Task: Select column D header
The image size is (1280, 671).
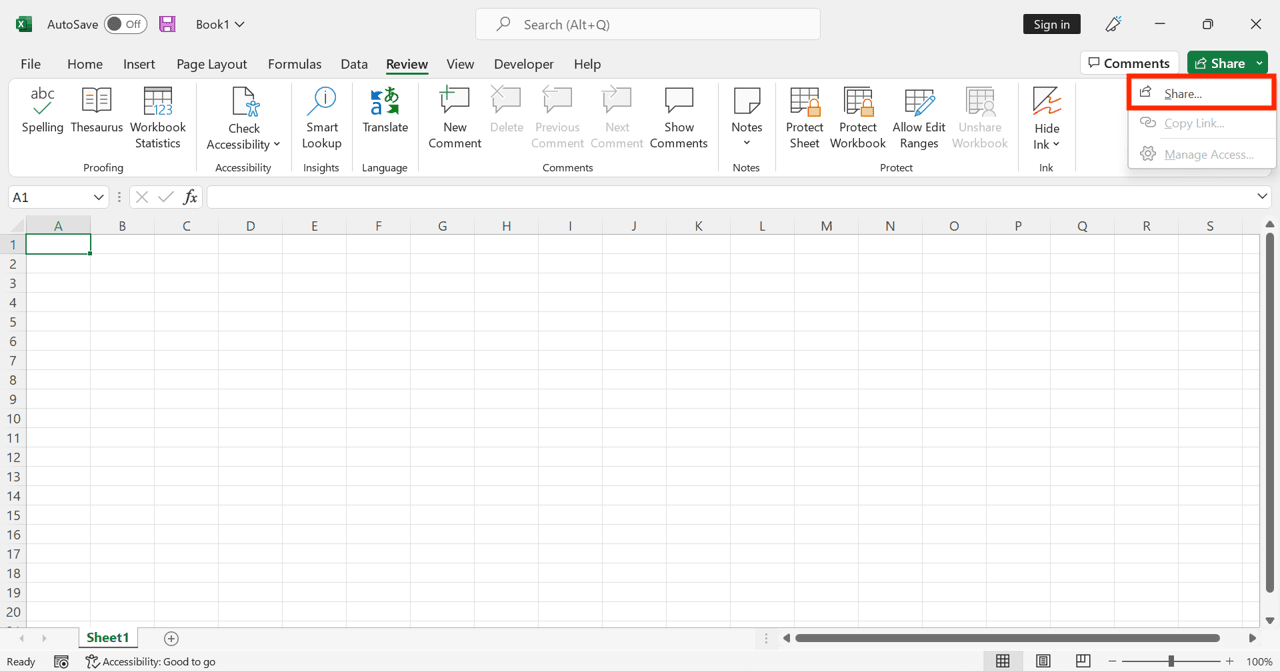Action: [250, 226]
